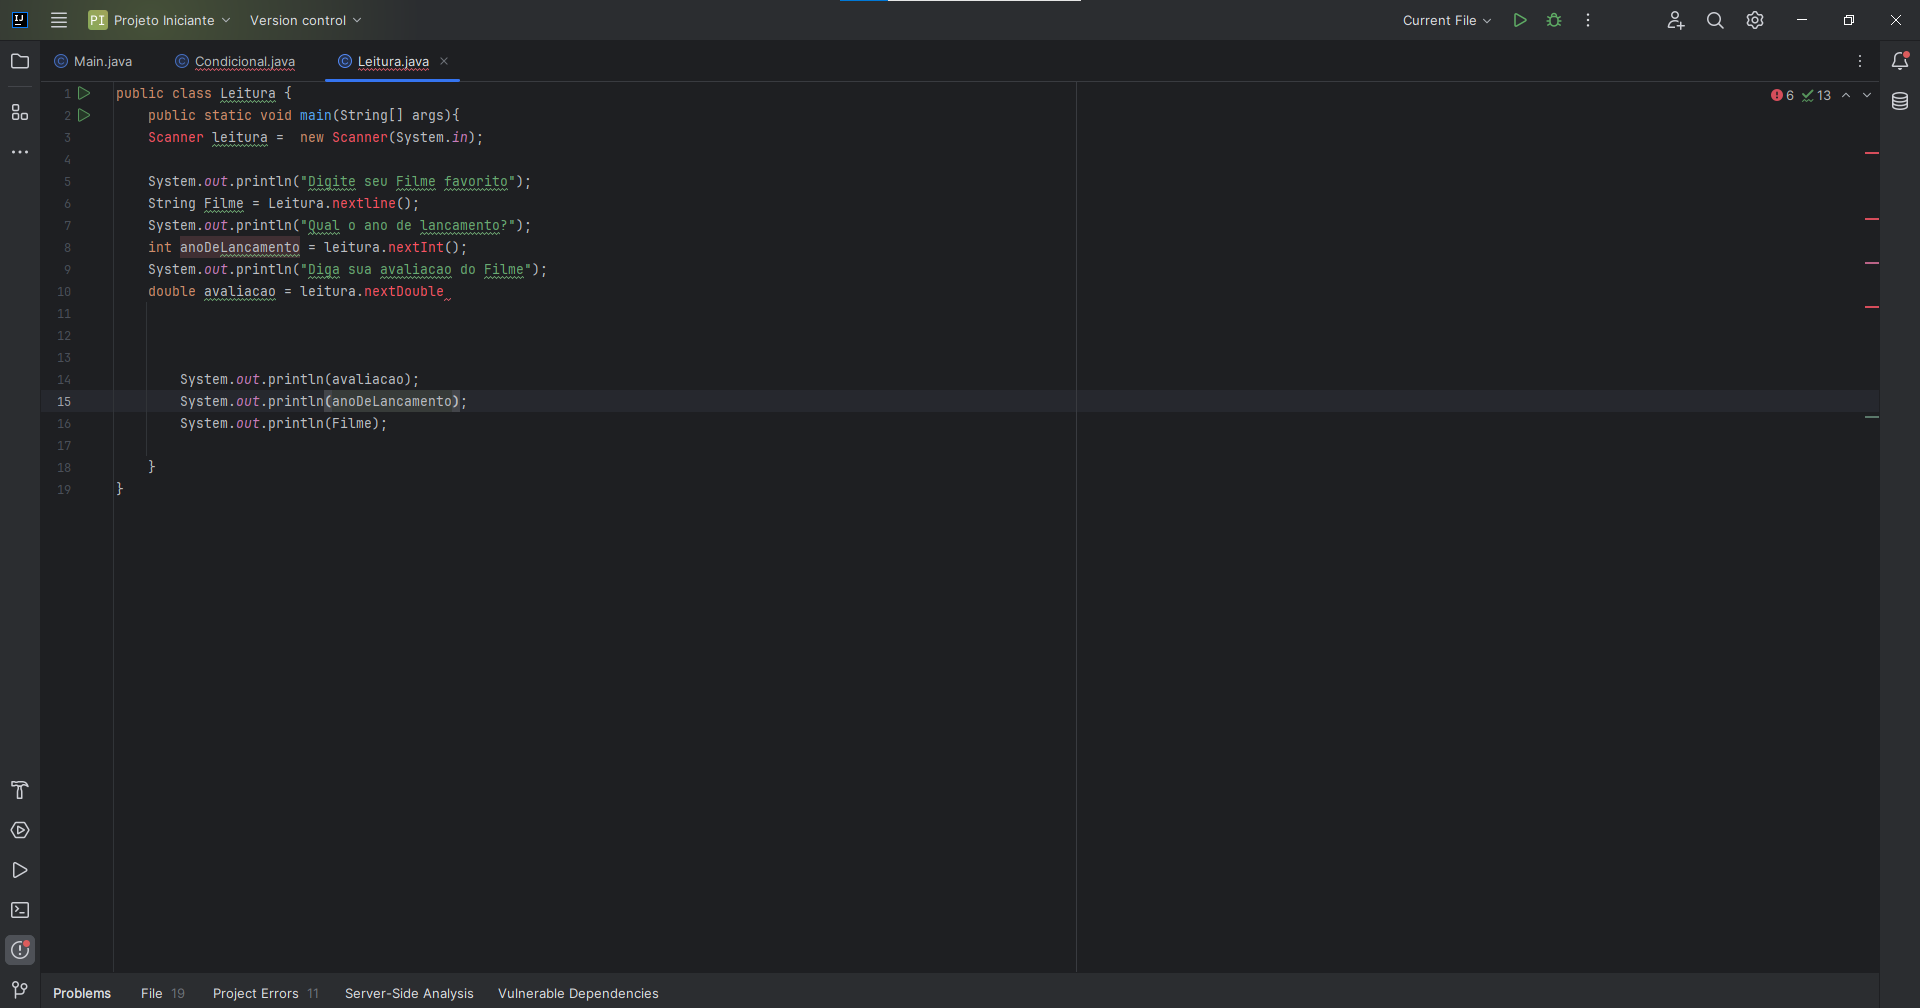Go to previous highlighted error arrow
The height and width of the screenshot is (1008, 1920).
1846,95
